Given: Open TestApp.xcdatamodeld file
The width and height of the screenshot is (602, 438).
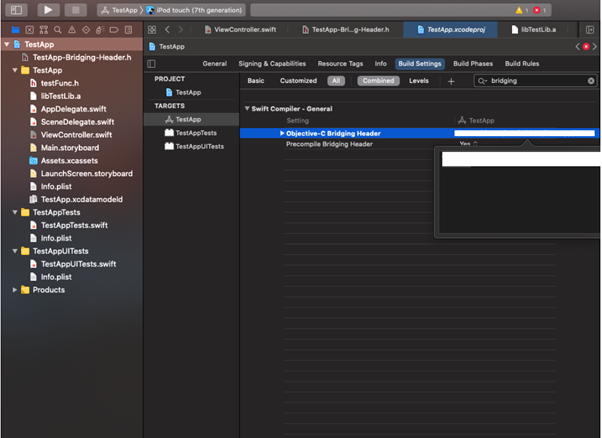Looking at the screenshot, I should pos(76,200).
